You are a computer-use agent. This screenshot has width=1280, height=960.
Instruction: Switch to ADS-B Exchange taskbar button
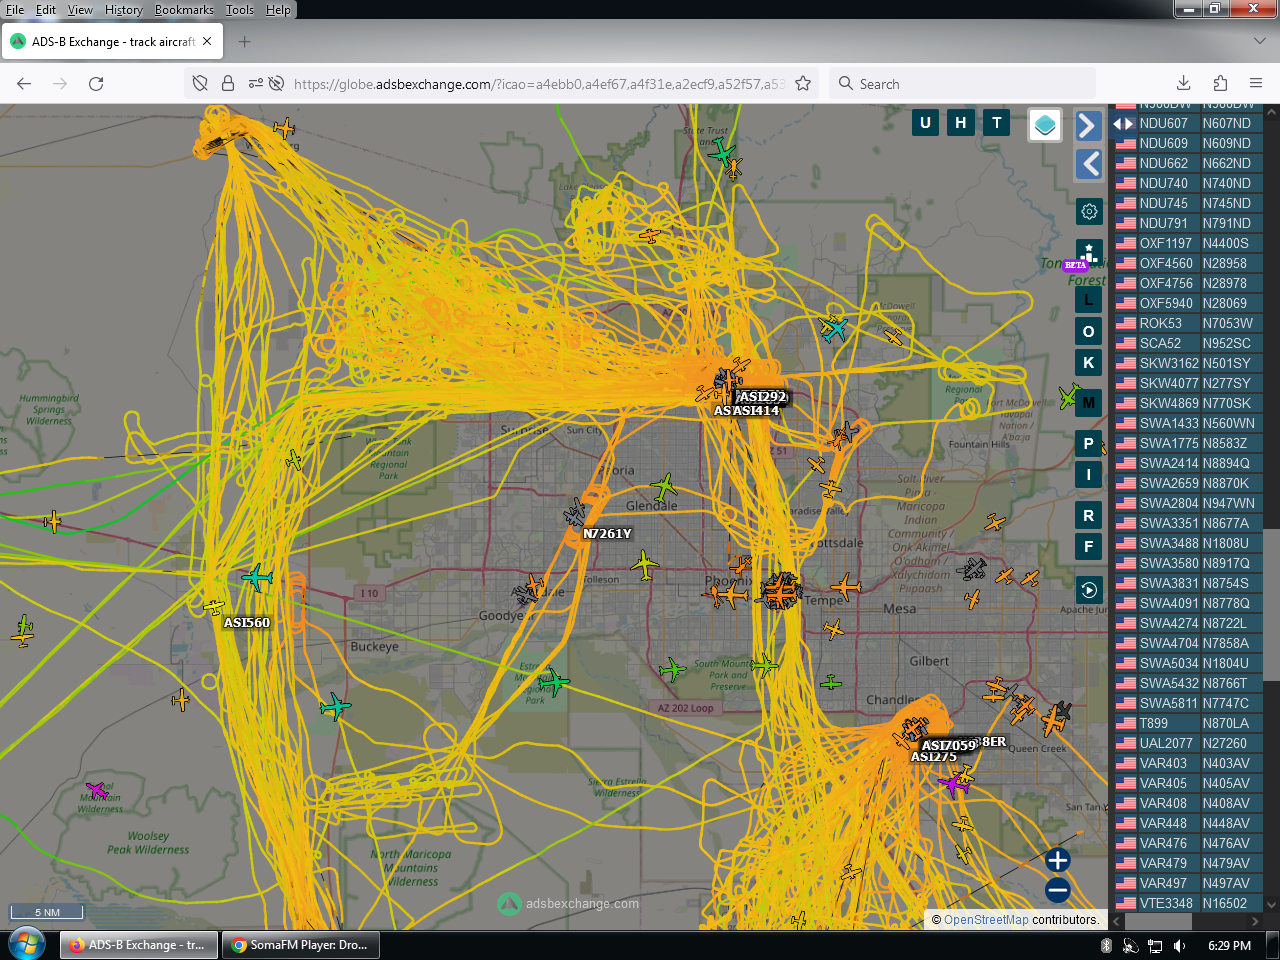[x=139, y=945]
